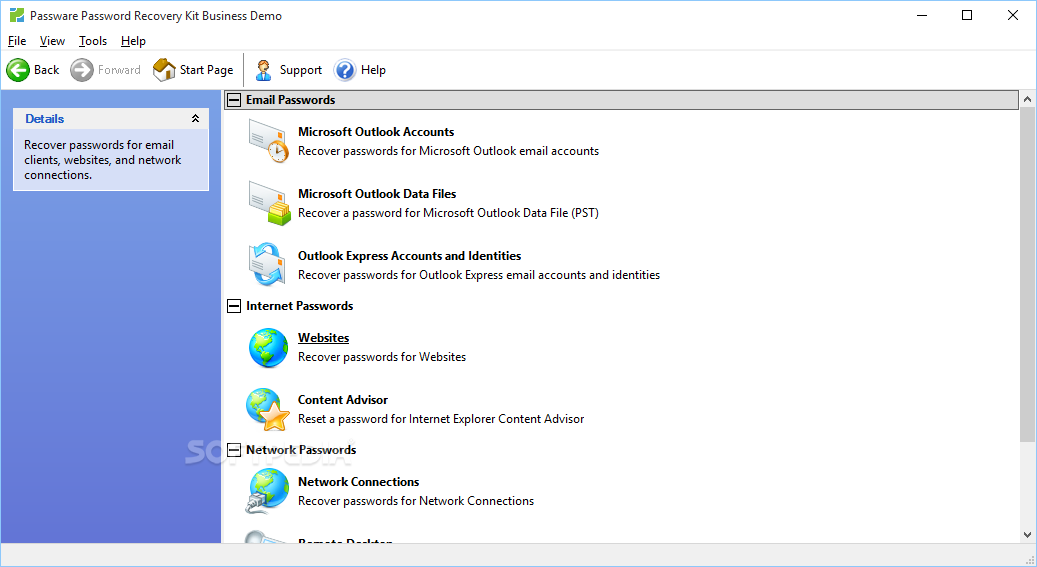Click the Support person icon

tap(264, 69)
